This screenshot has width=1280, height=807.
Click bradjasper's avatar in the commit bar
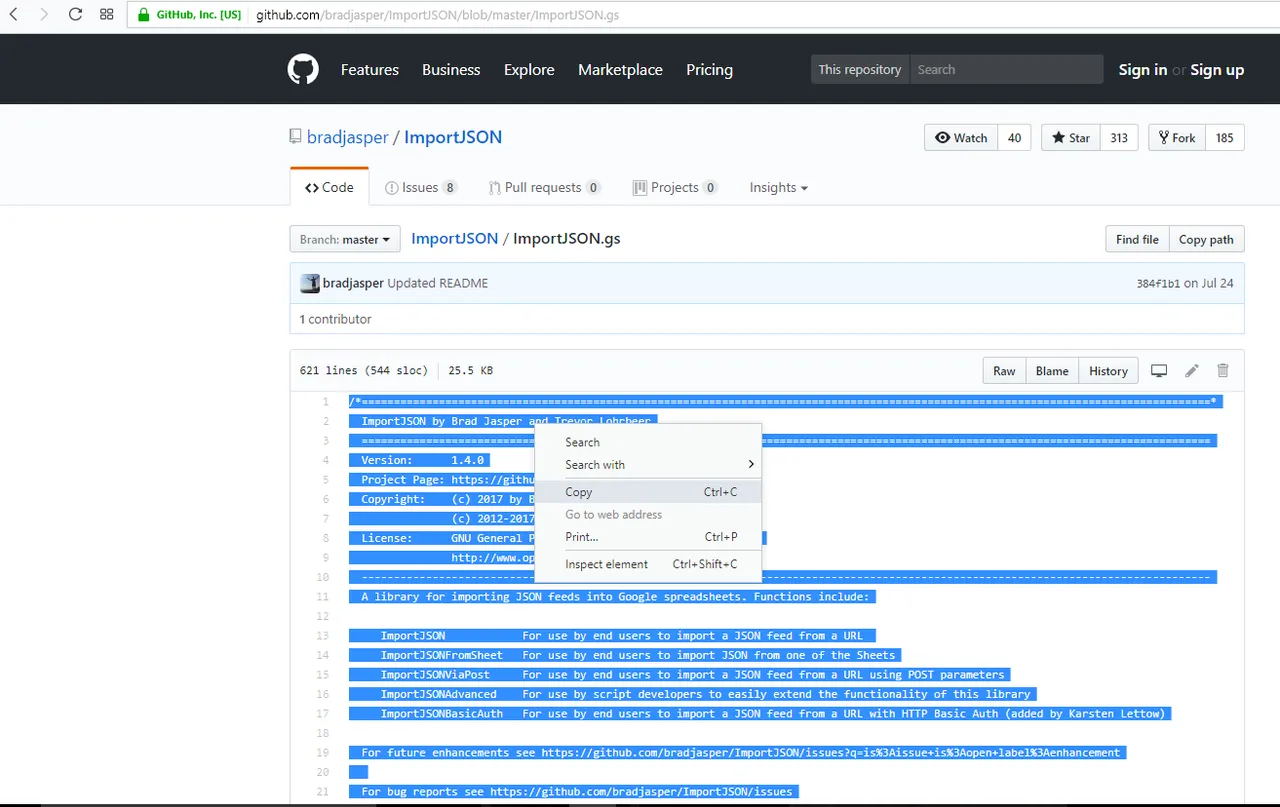coord(310,283)
